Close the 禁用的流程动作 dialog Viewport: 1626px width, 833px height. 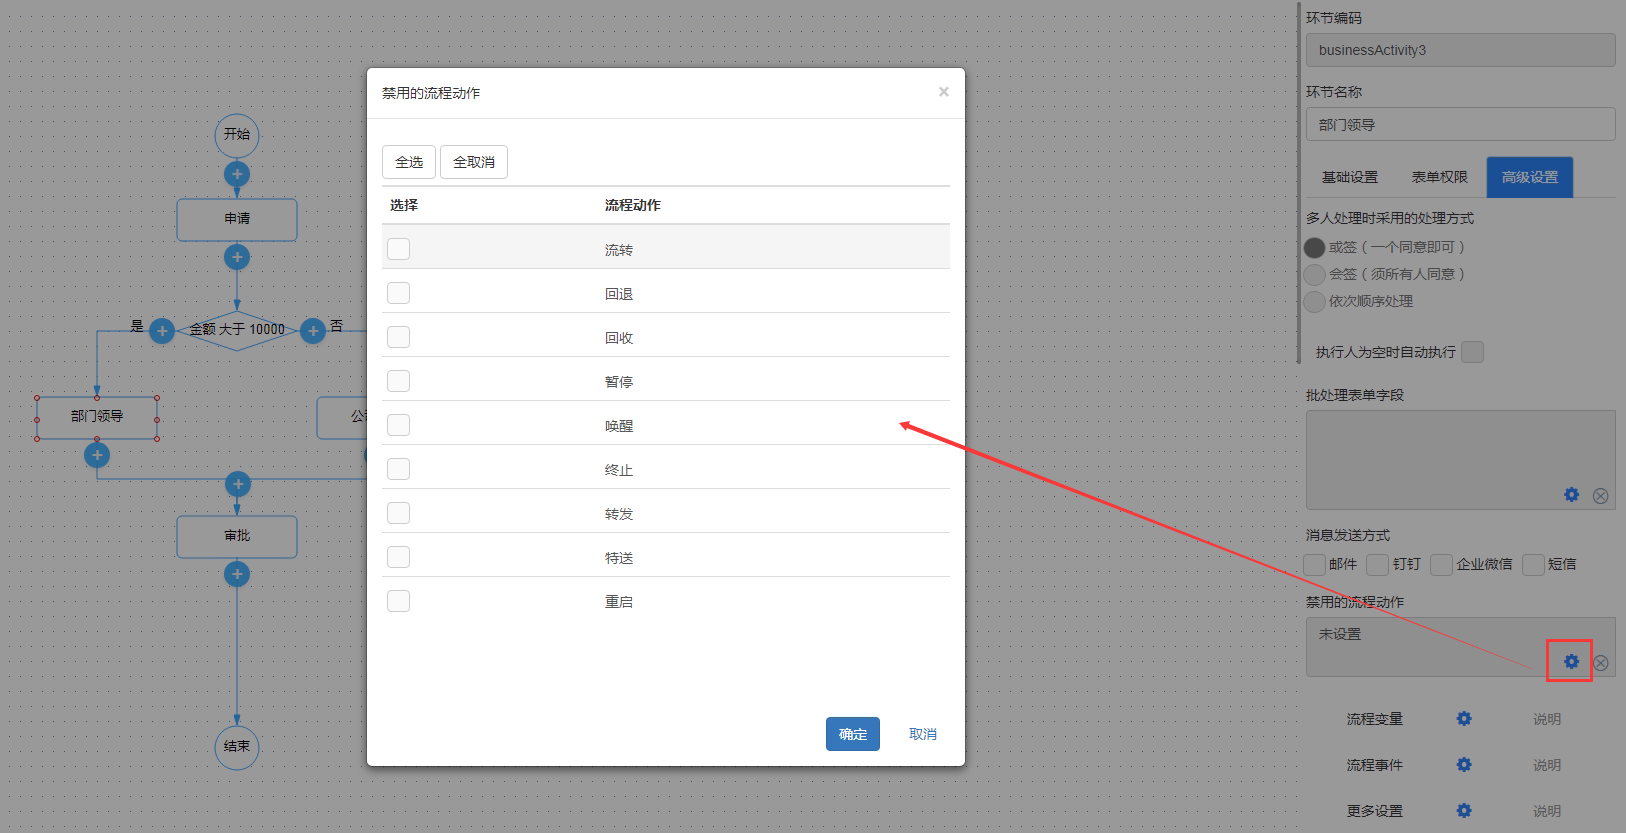coord(943,92)
